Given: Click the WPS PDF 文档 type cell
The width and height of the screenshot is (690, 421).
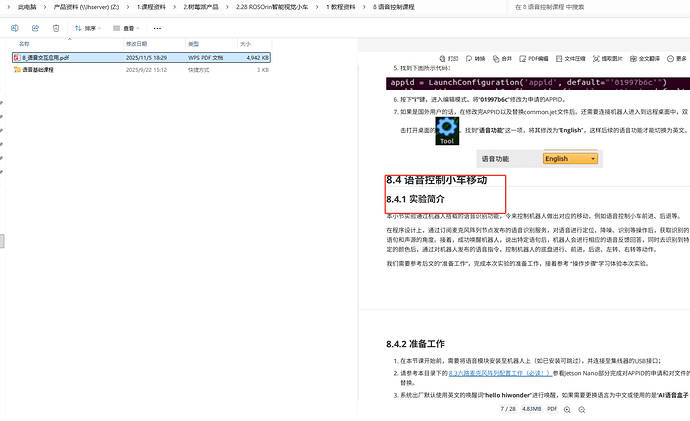Looking at the screenshot, I should [x=206, y=58].
